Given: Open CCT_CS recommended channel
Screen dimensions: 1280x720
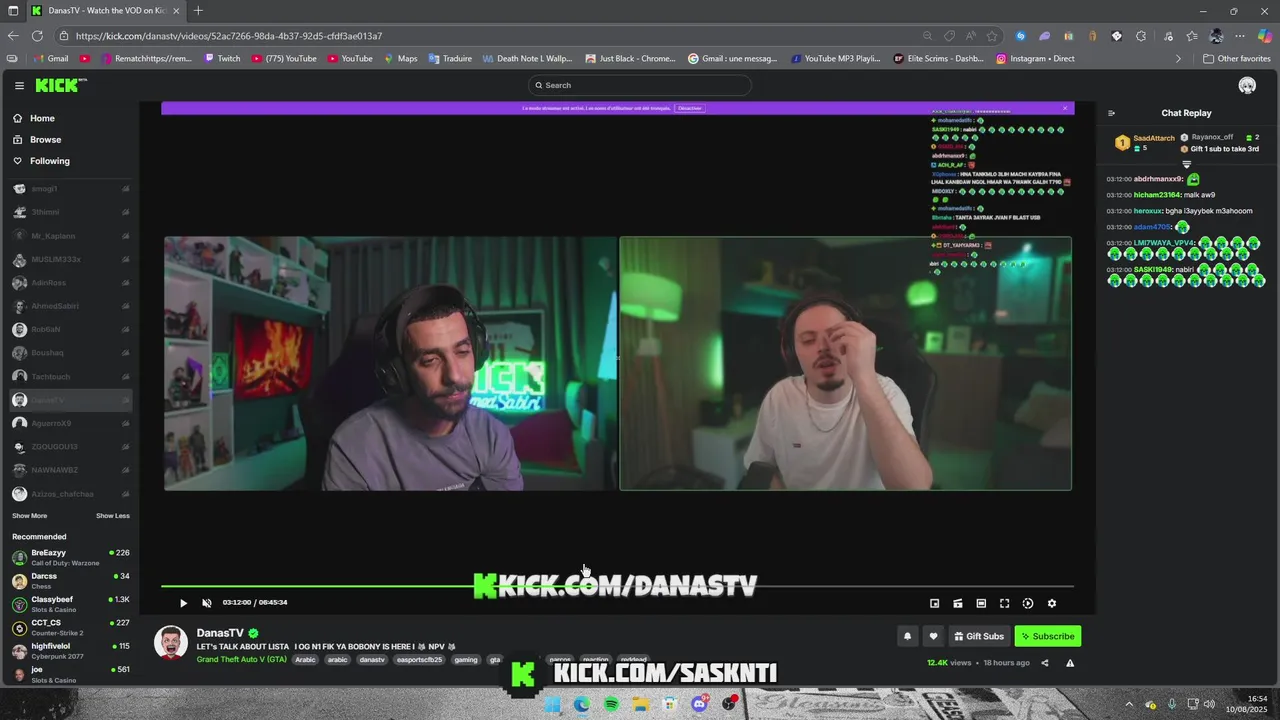Looking at the screenshot, I should [70, 627].
